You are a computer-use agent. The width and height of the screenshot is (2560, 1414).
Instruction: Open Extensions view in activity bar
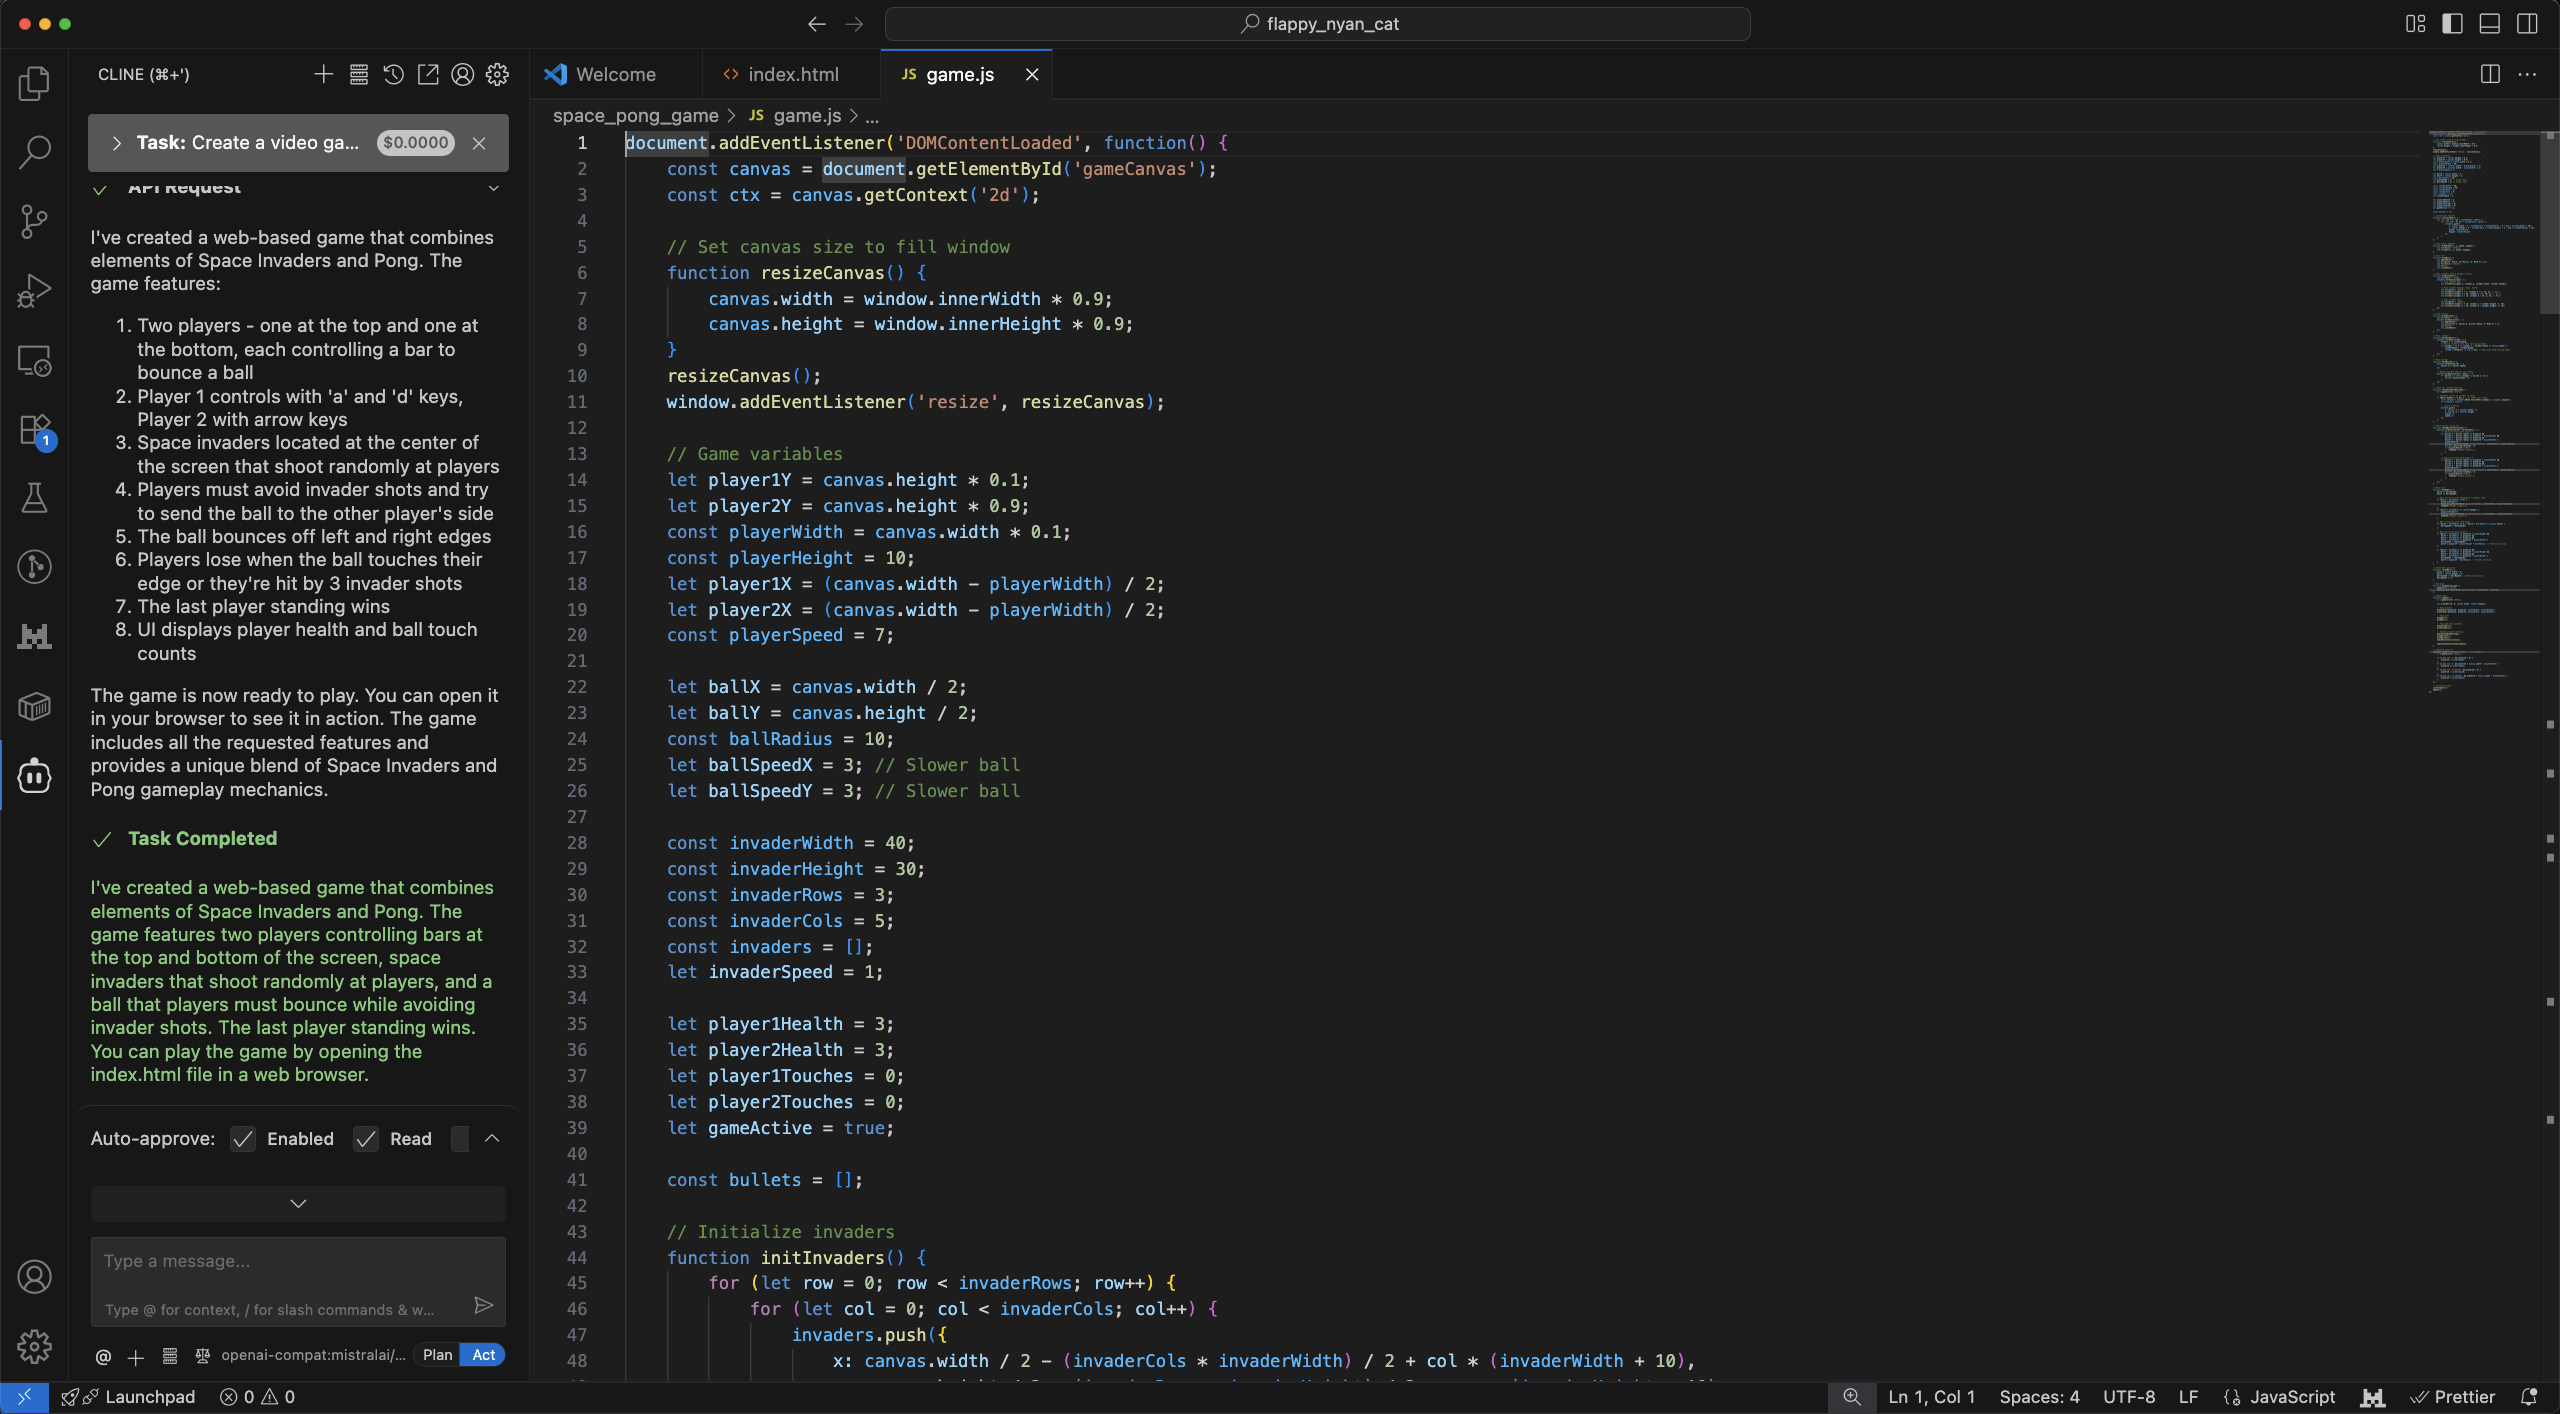(34, 431)
